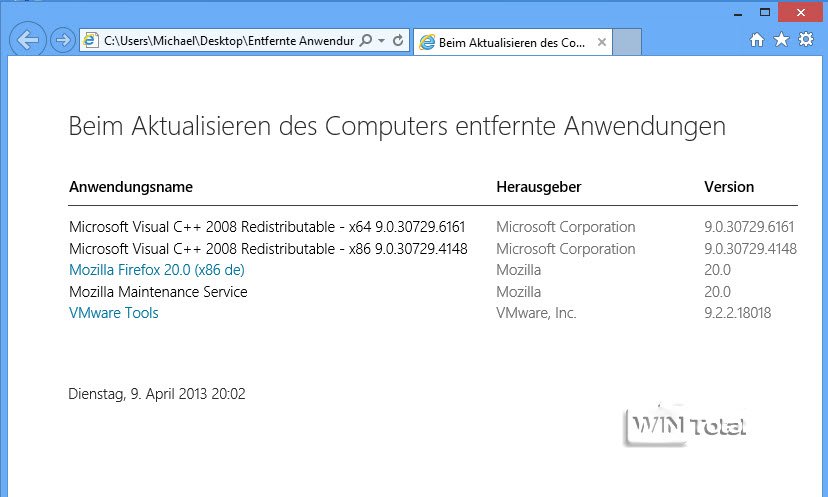Close the 'Beim Aktualisieren' tab

[x=601, y=42]
